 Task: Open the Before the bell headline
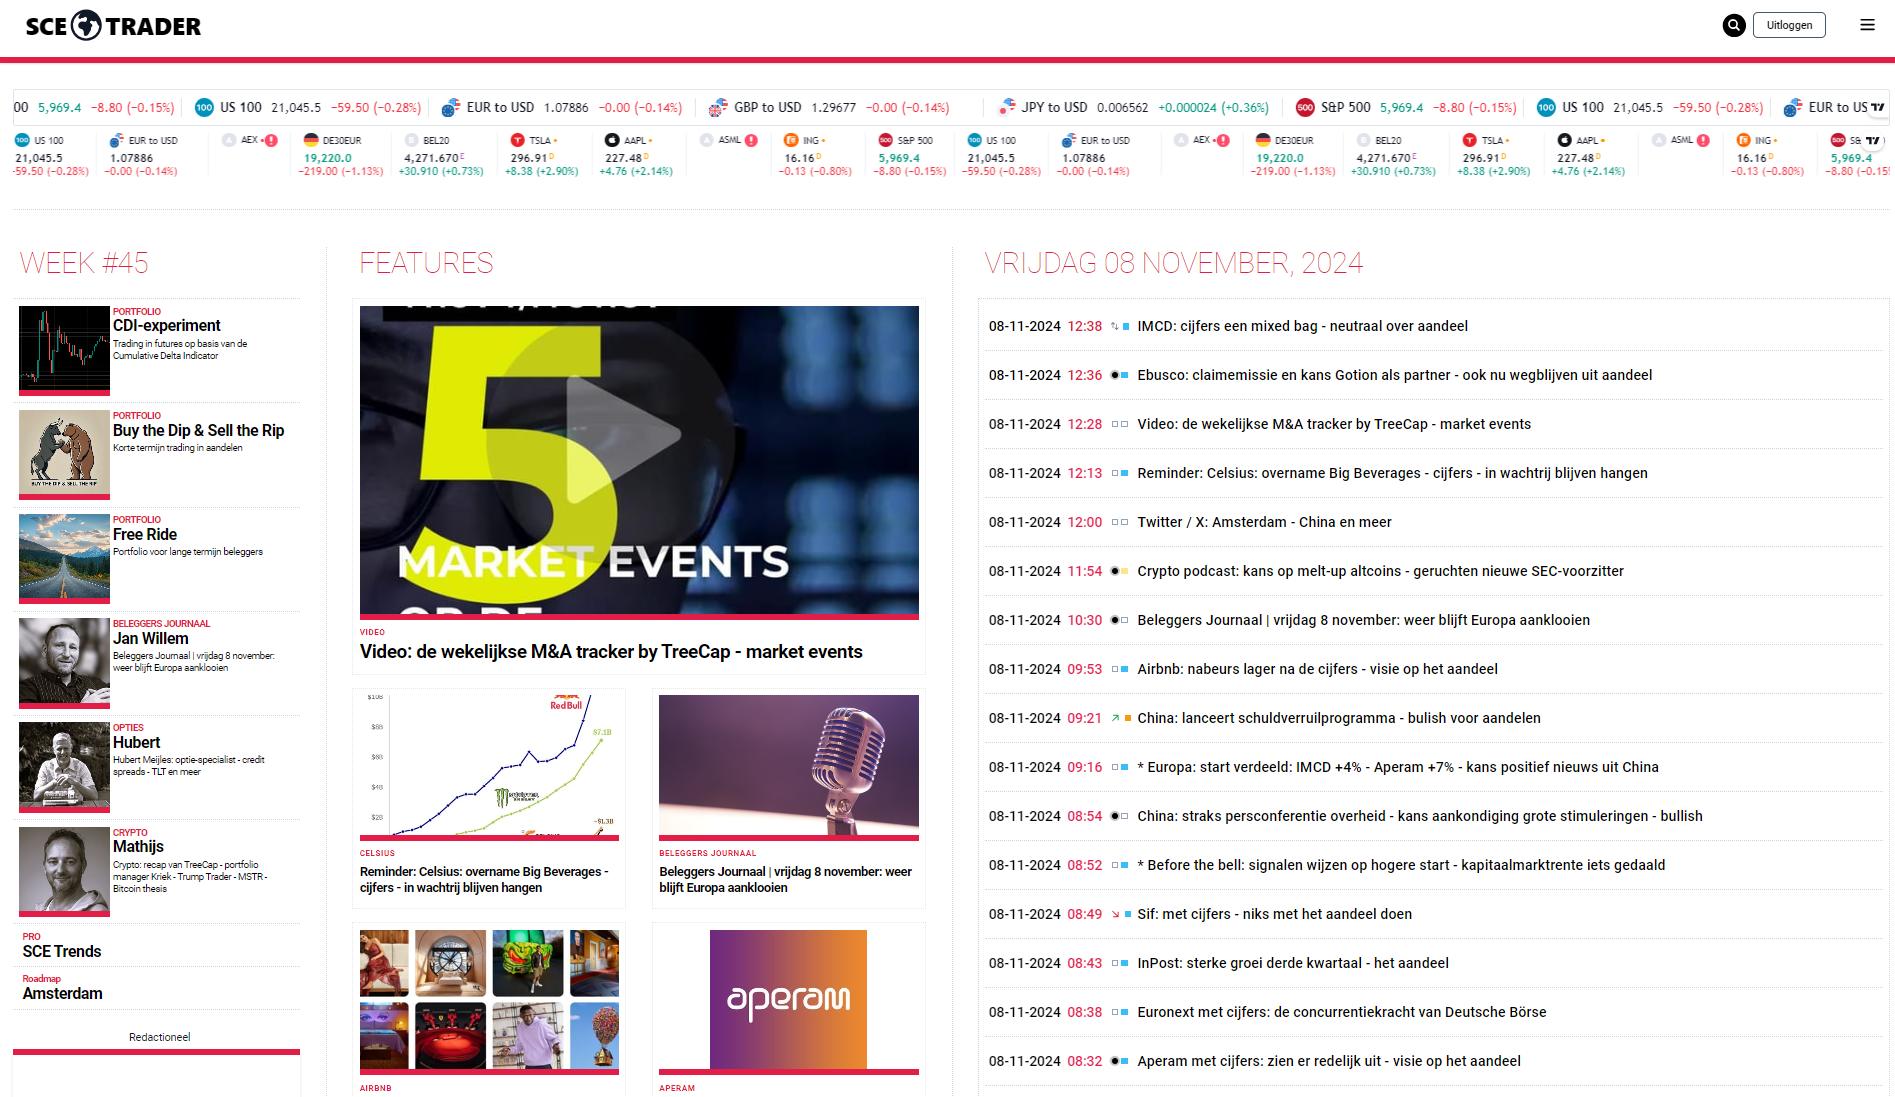click(1401, 866)
